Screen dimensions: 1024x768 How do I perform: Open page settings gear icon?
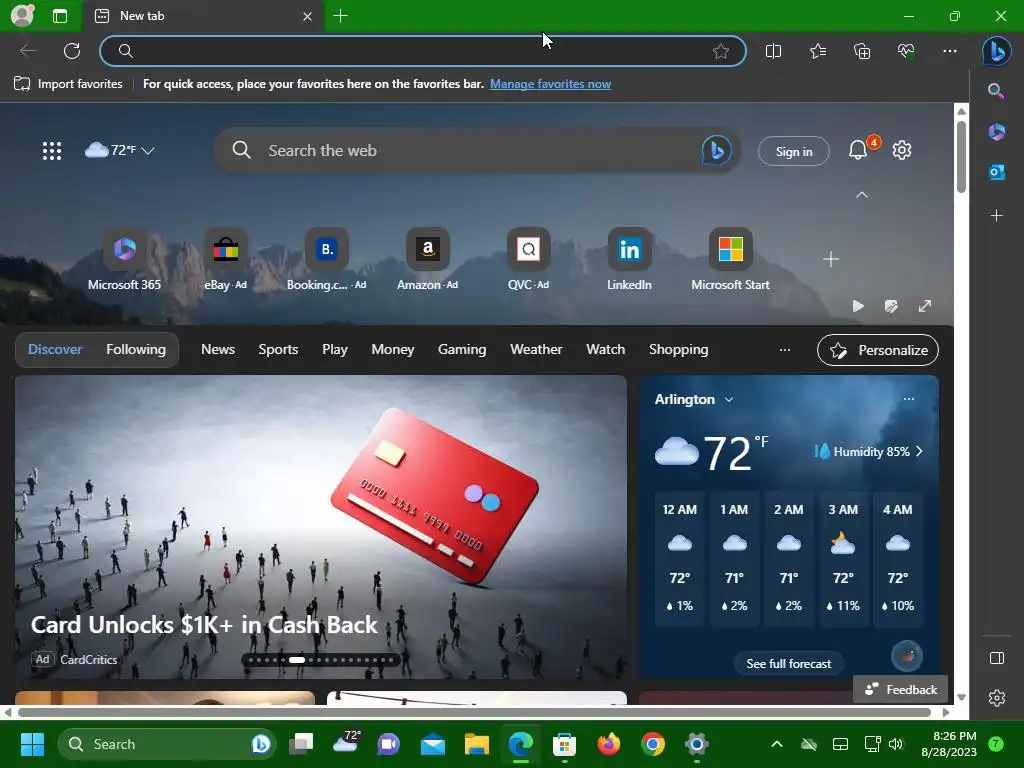pos(902,150)
